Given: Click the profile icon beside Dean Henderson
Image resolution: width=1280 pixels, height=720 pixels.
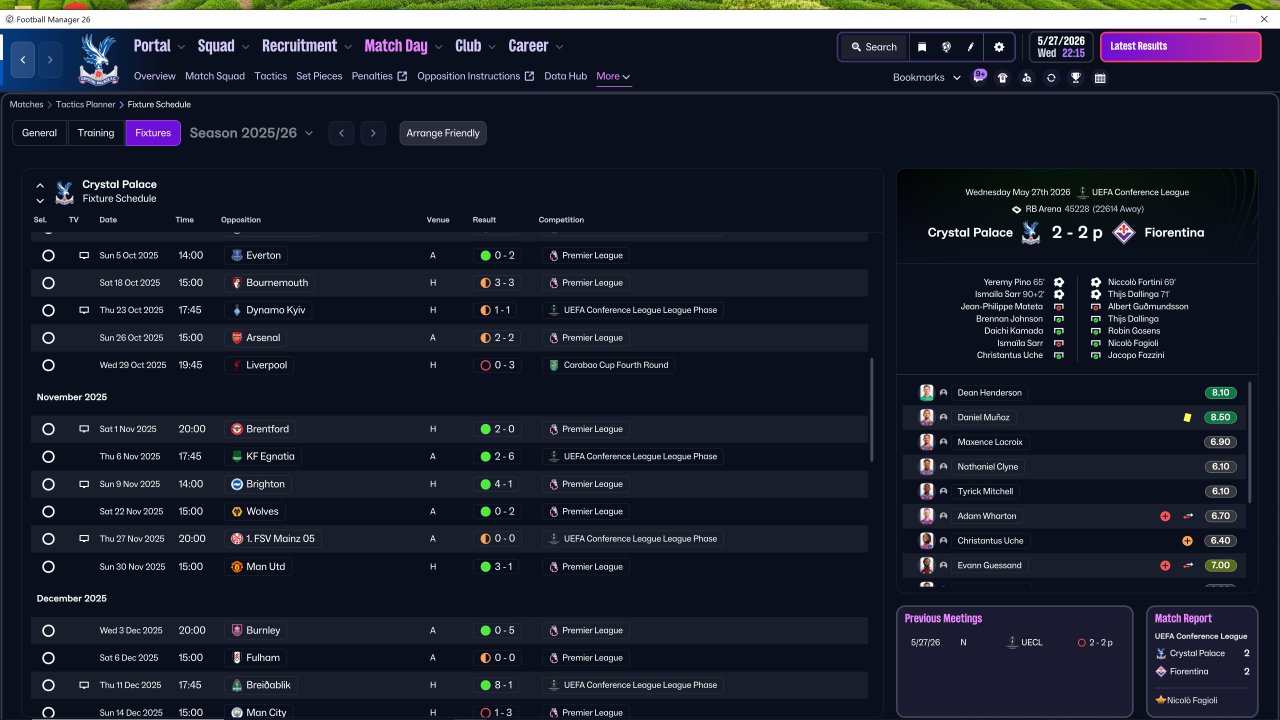Looking at the screenshot, I should click(x=943, y=393).
